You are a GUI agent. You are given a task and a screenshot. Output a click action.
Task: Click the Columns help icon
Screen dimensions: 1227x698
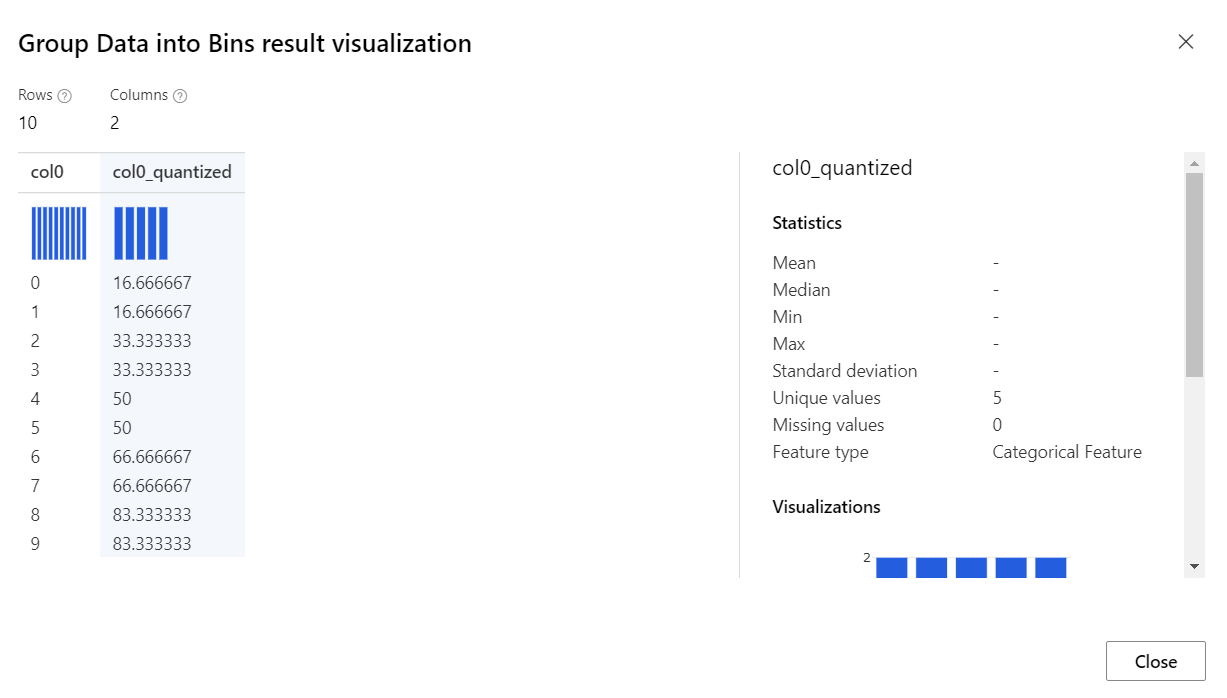[x=181, y=95]
